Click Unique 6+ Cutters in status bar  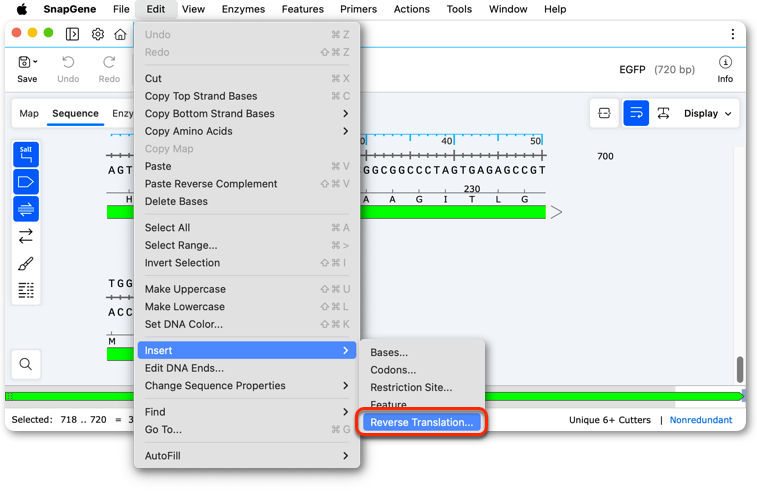(x=609, y=420)
